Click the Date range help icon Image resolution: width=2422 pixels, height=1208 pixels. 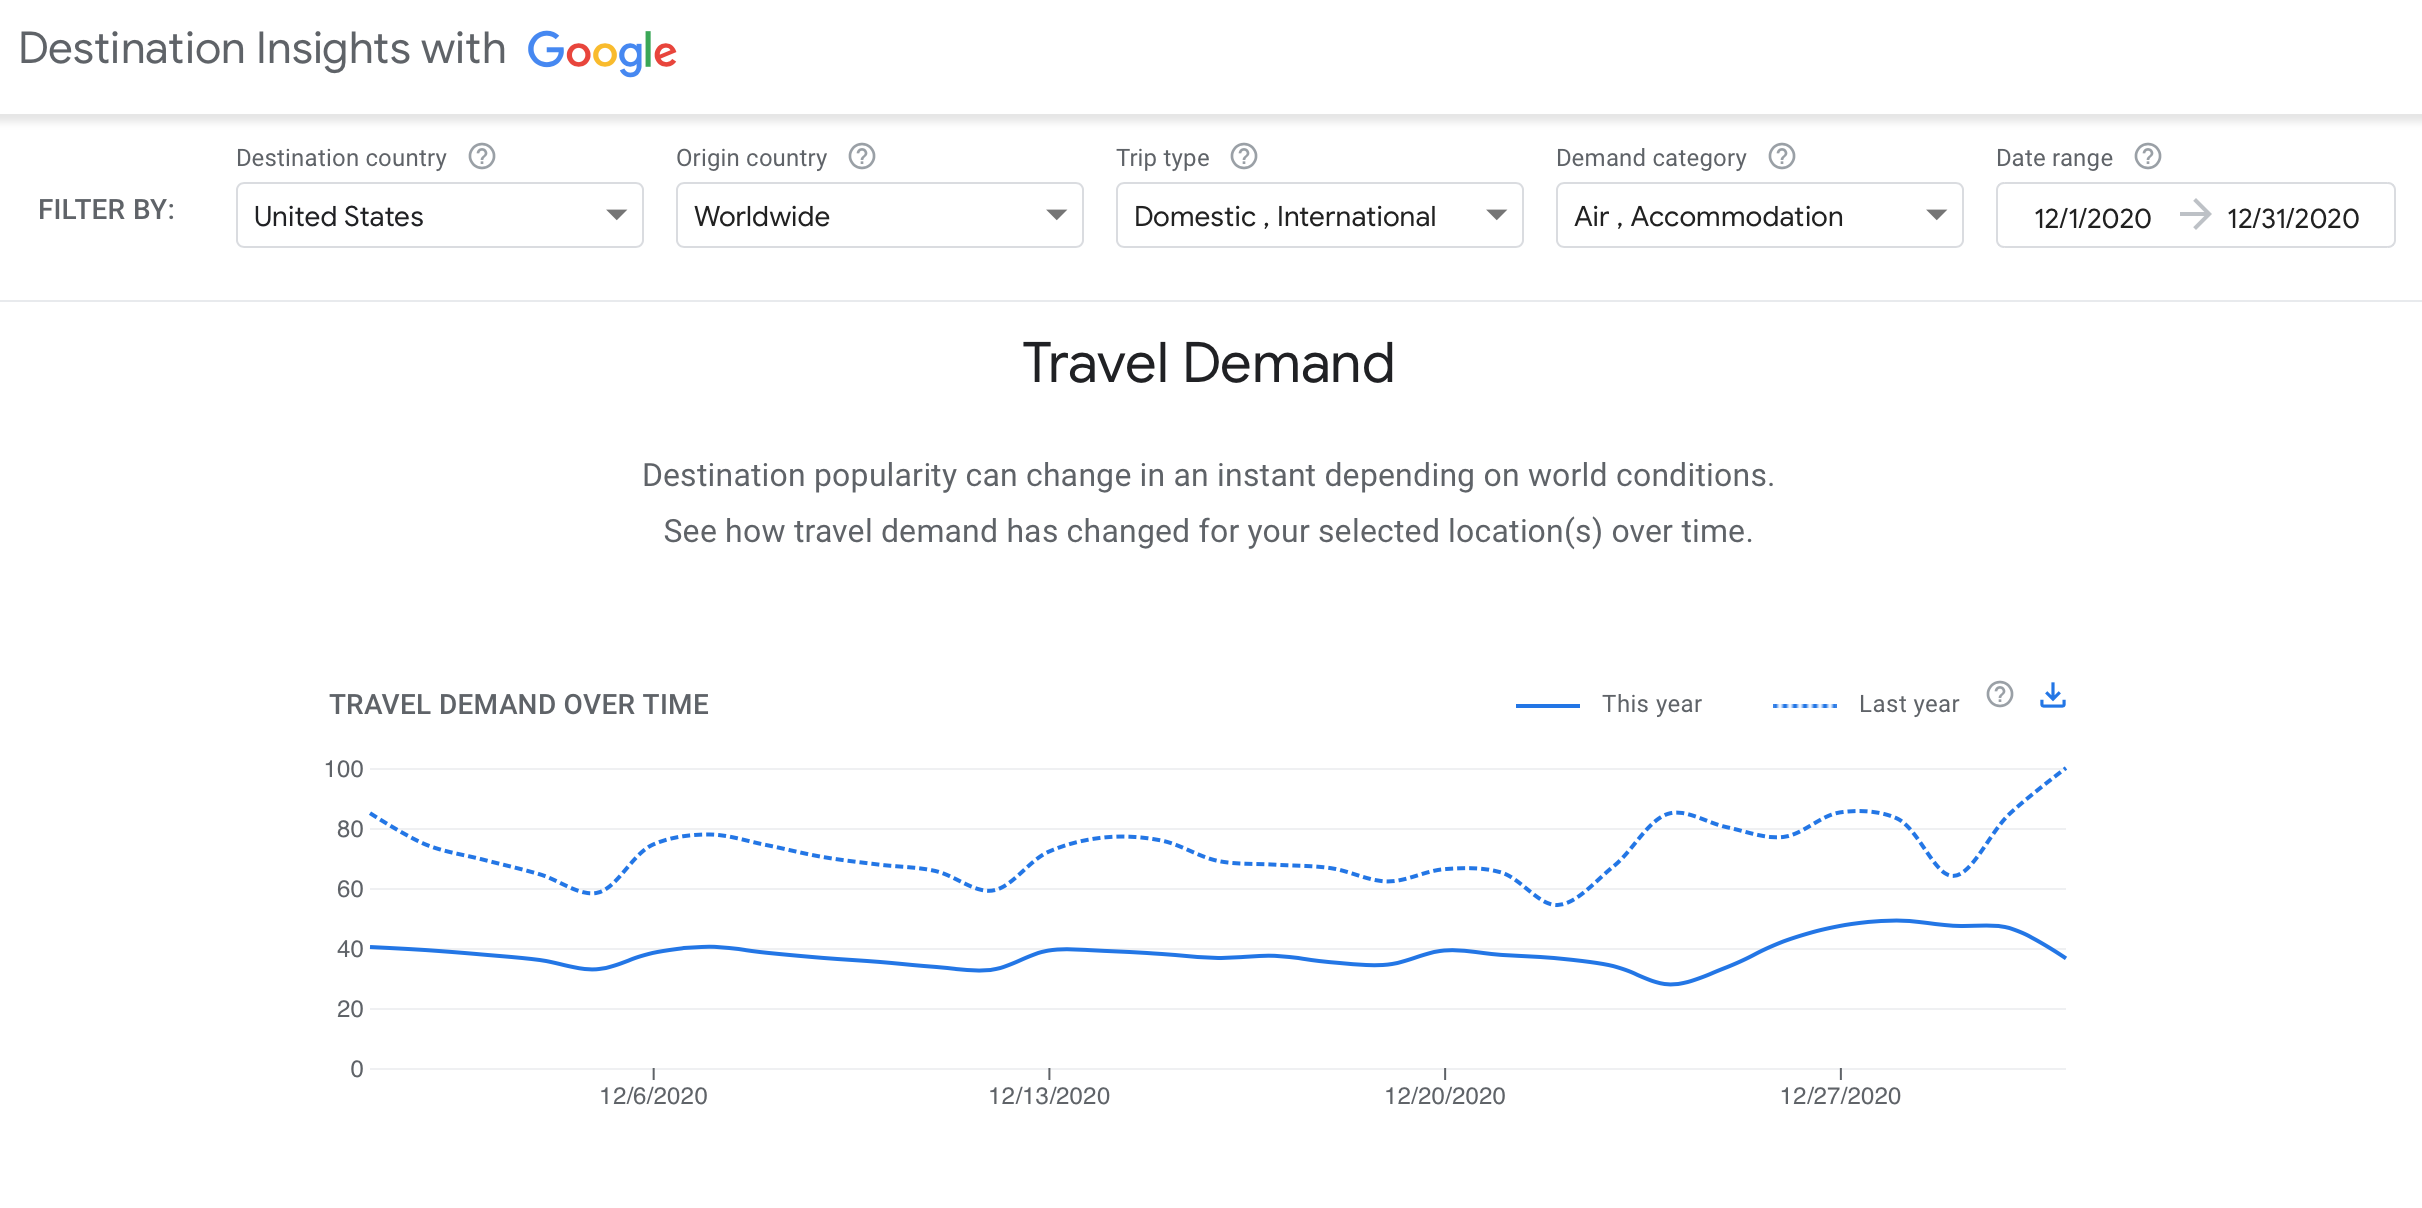click(2148, 157)
